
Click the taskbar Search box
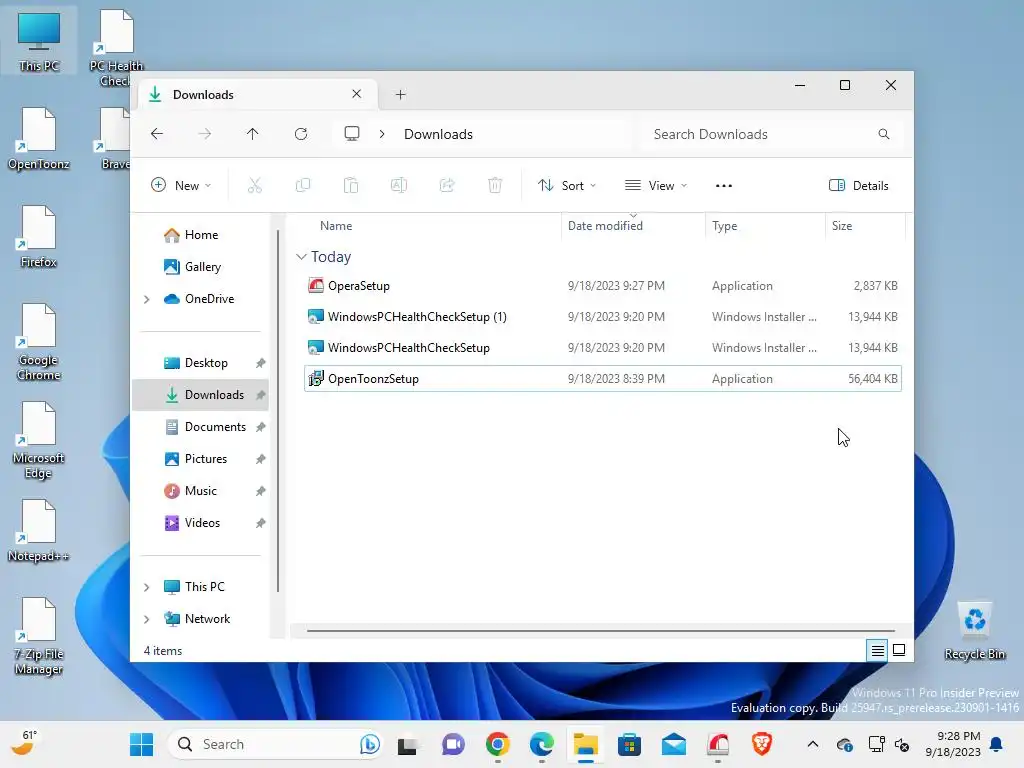point(276,744)
